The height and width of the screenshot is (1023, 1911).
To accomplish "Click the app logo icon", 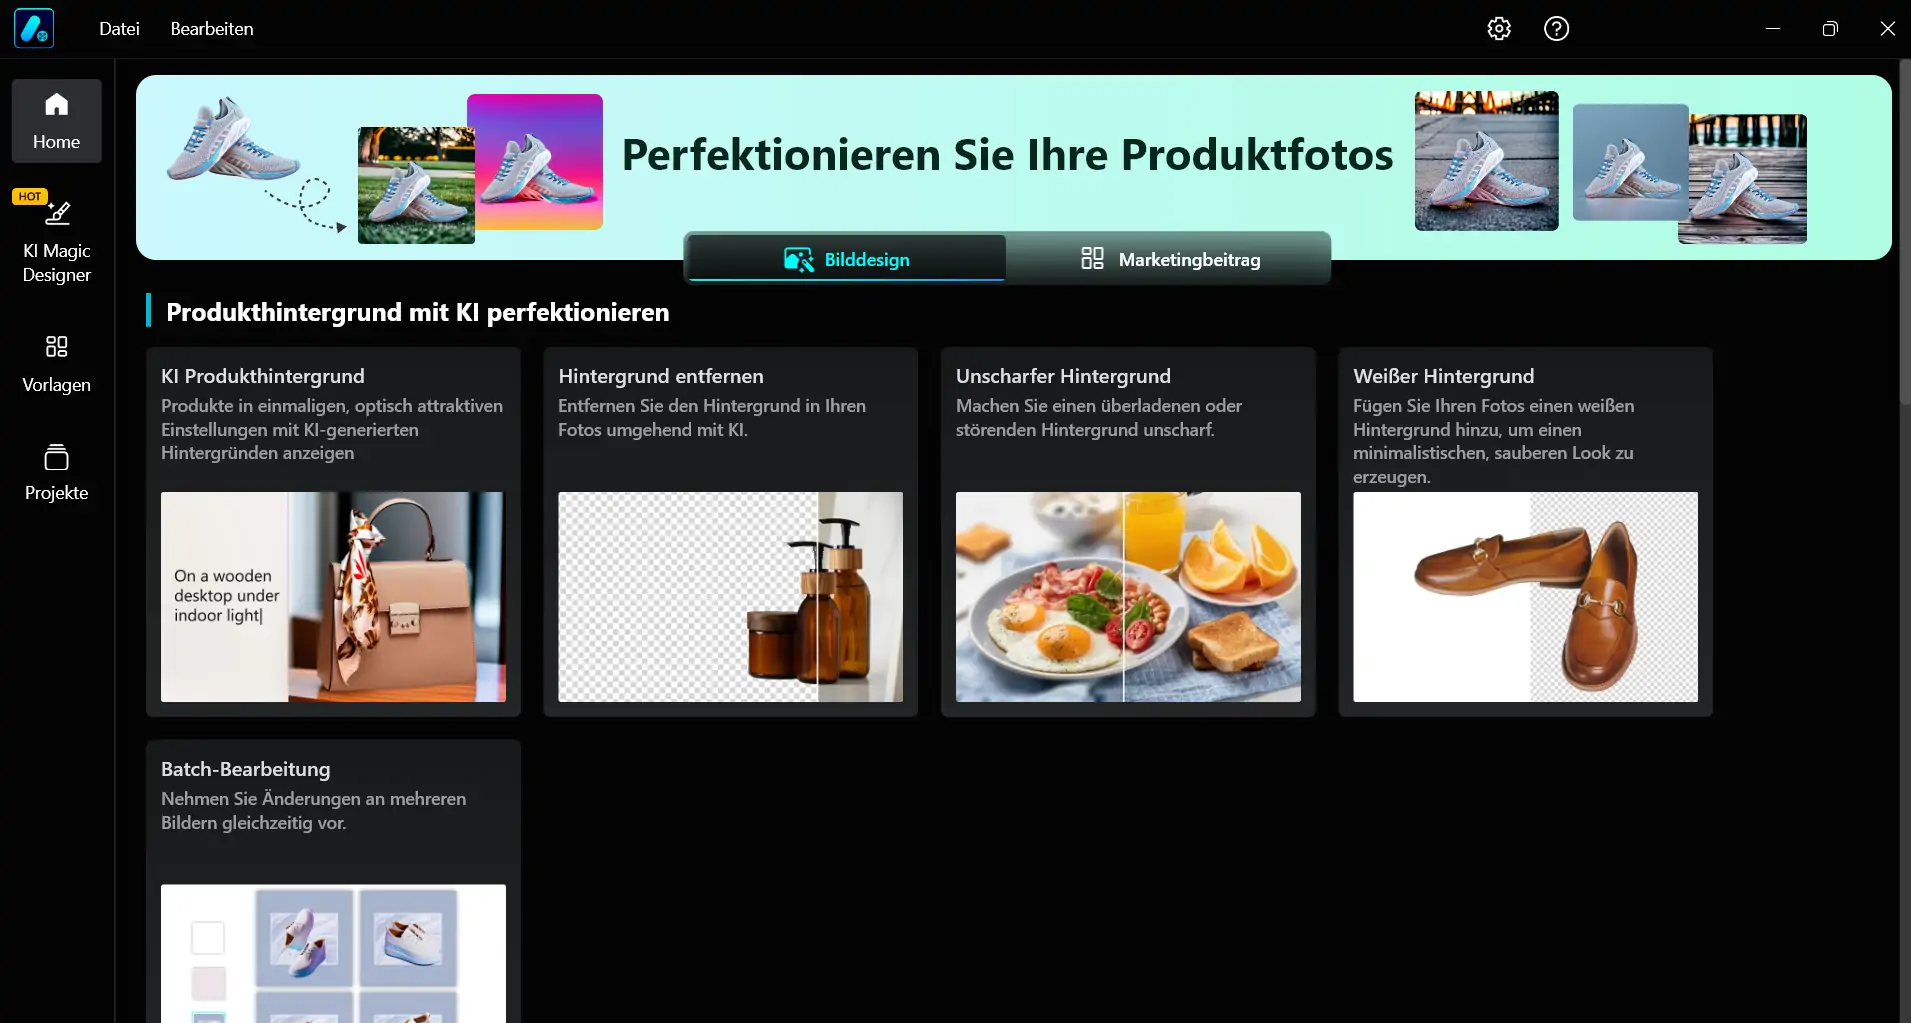I will [34, 29].
